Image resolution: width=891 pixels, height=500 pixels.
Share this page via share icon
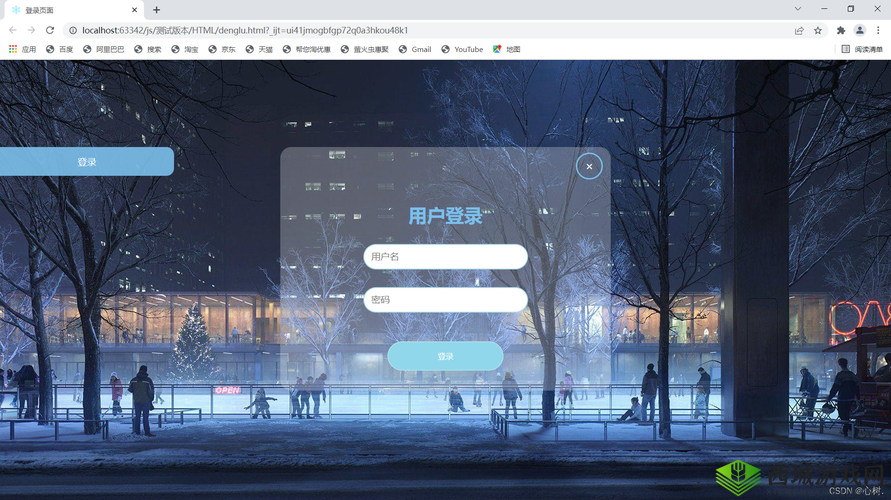point(799,31)
